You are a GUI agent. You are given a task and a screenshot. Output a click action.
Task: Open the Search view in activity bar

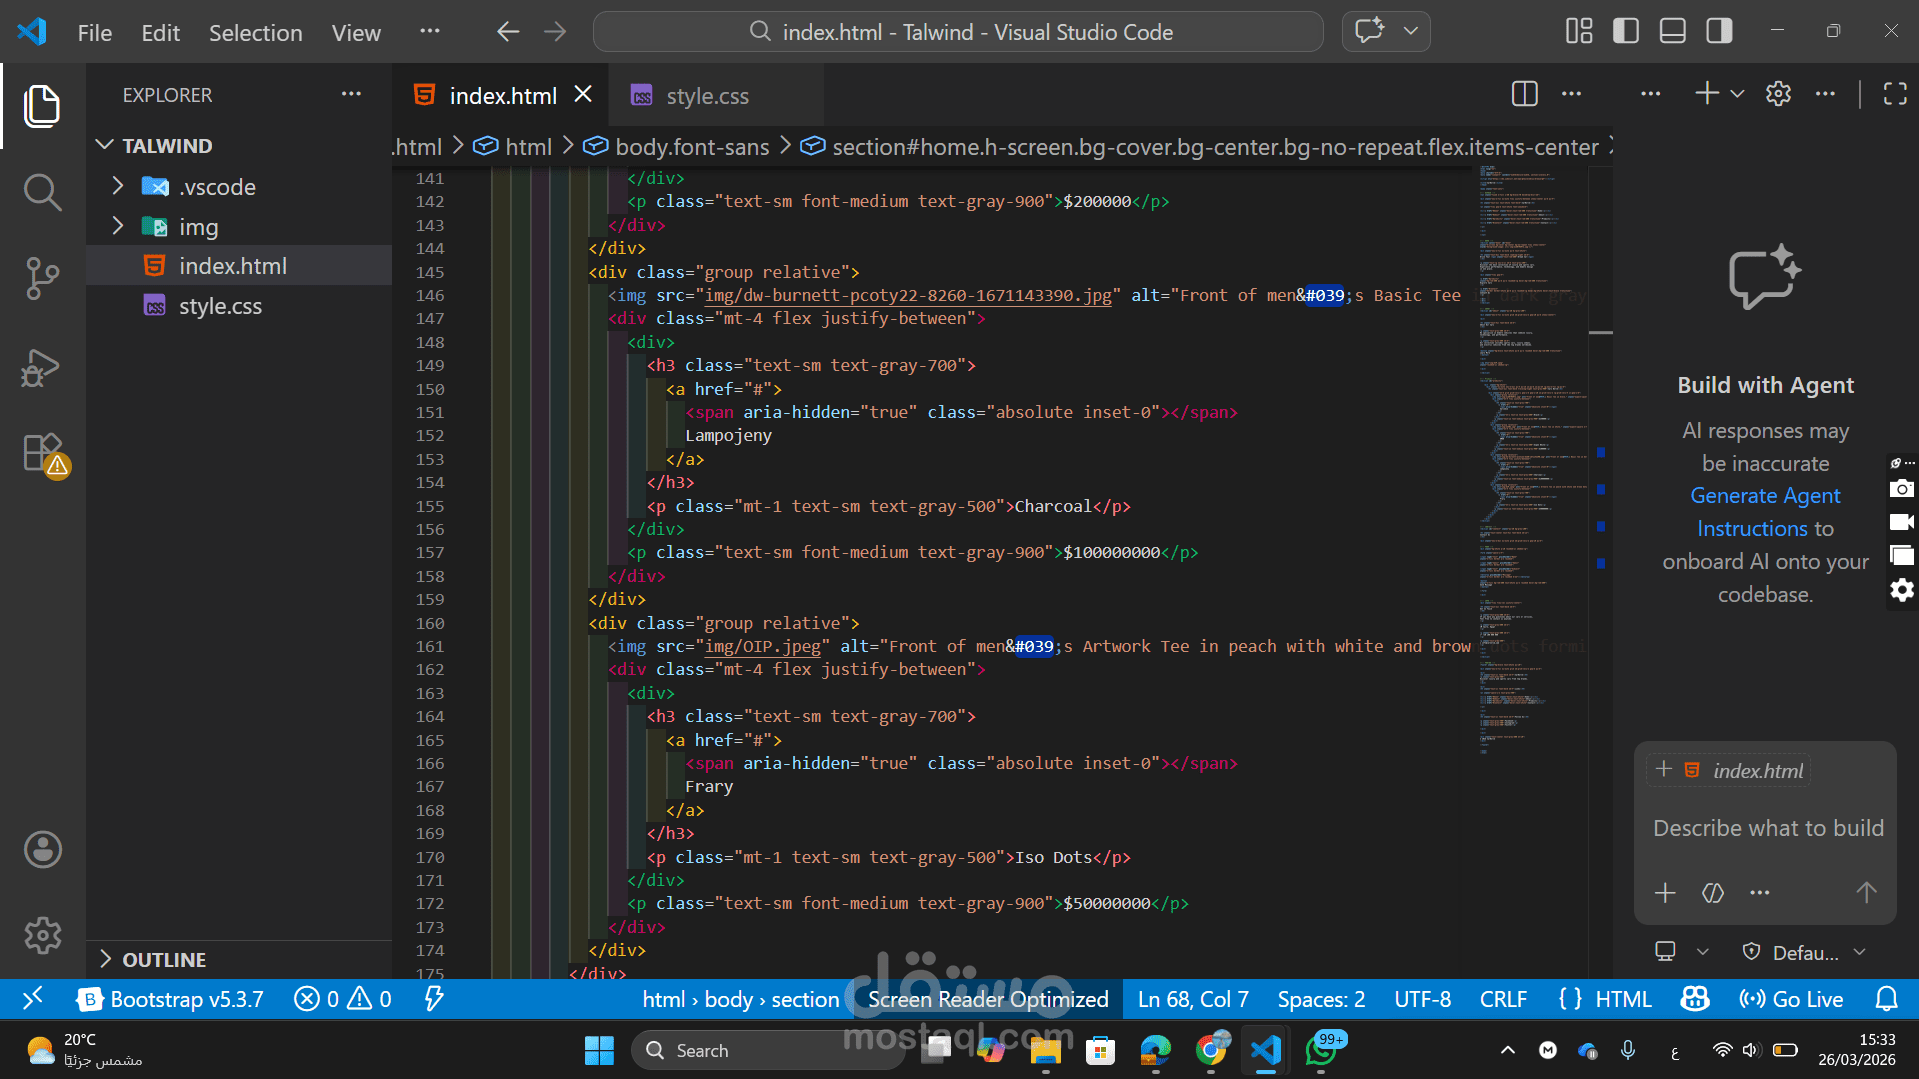pos(42,191)
